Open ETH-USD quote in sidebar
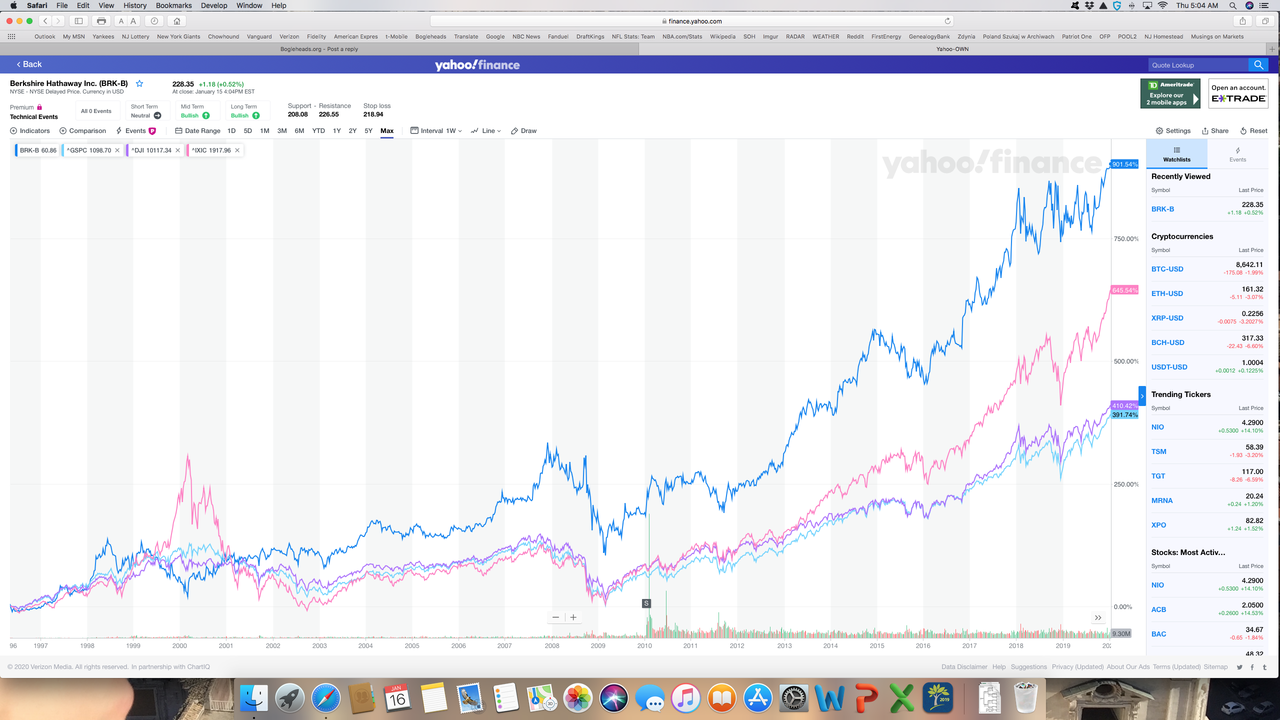 click(x=1167, y=293)
